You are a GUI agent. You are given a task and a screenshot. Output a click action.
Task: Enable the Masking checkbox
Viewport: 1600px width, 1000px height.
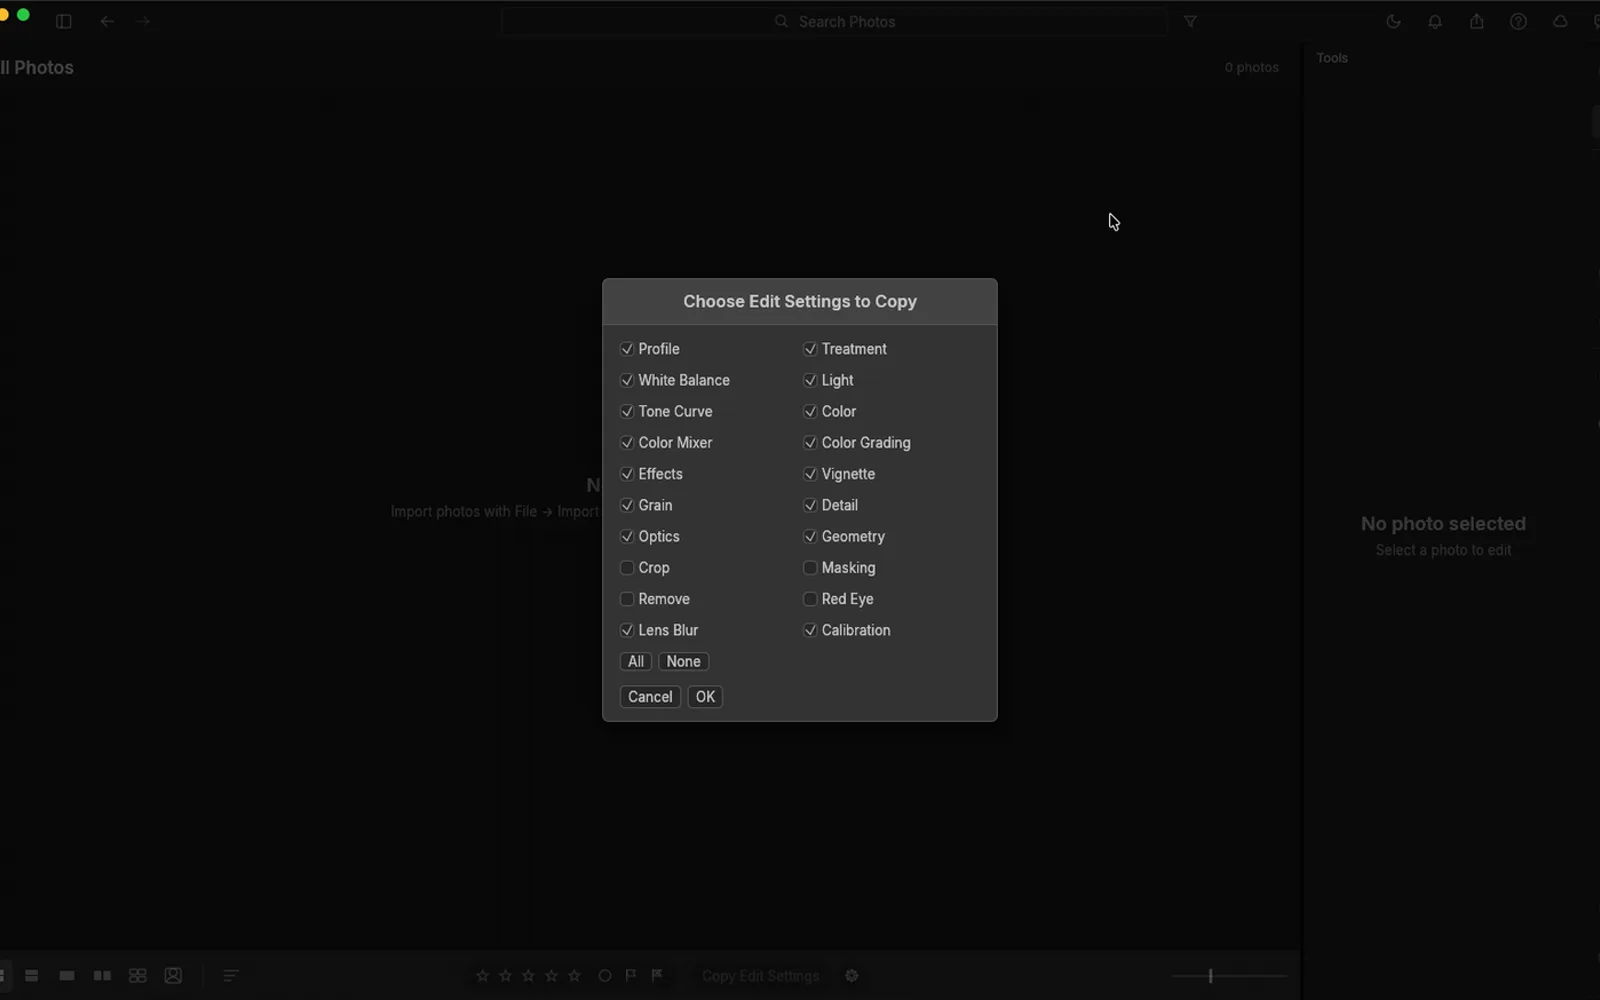pyautogui.click(x=810, y=567)
